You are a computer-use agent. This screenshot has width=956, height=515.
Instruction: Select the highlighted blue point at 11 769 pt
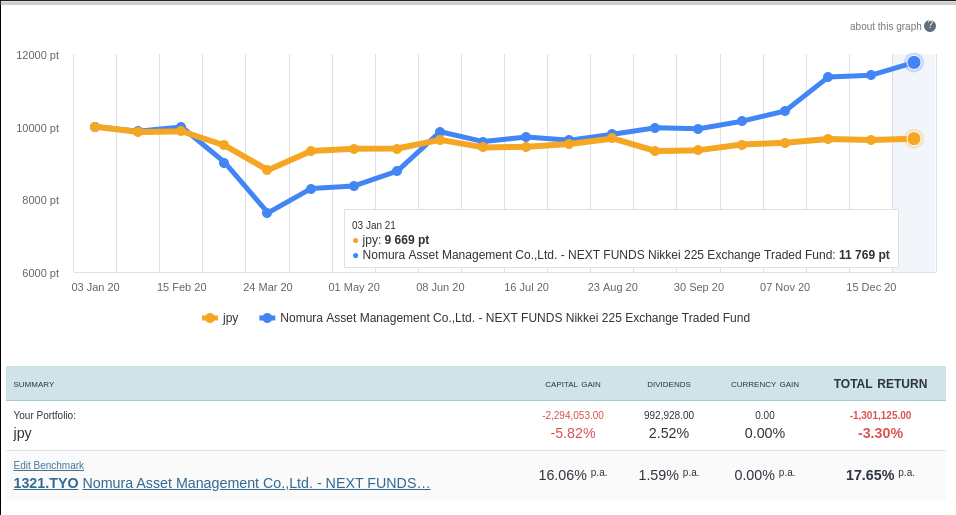tap(914, 62)
